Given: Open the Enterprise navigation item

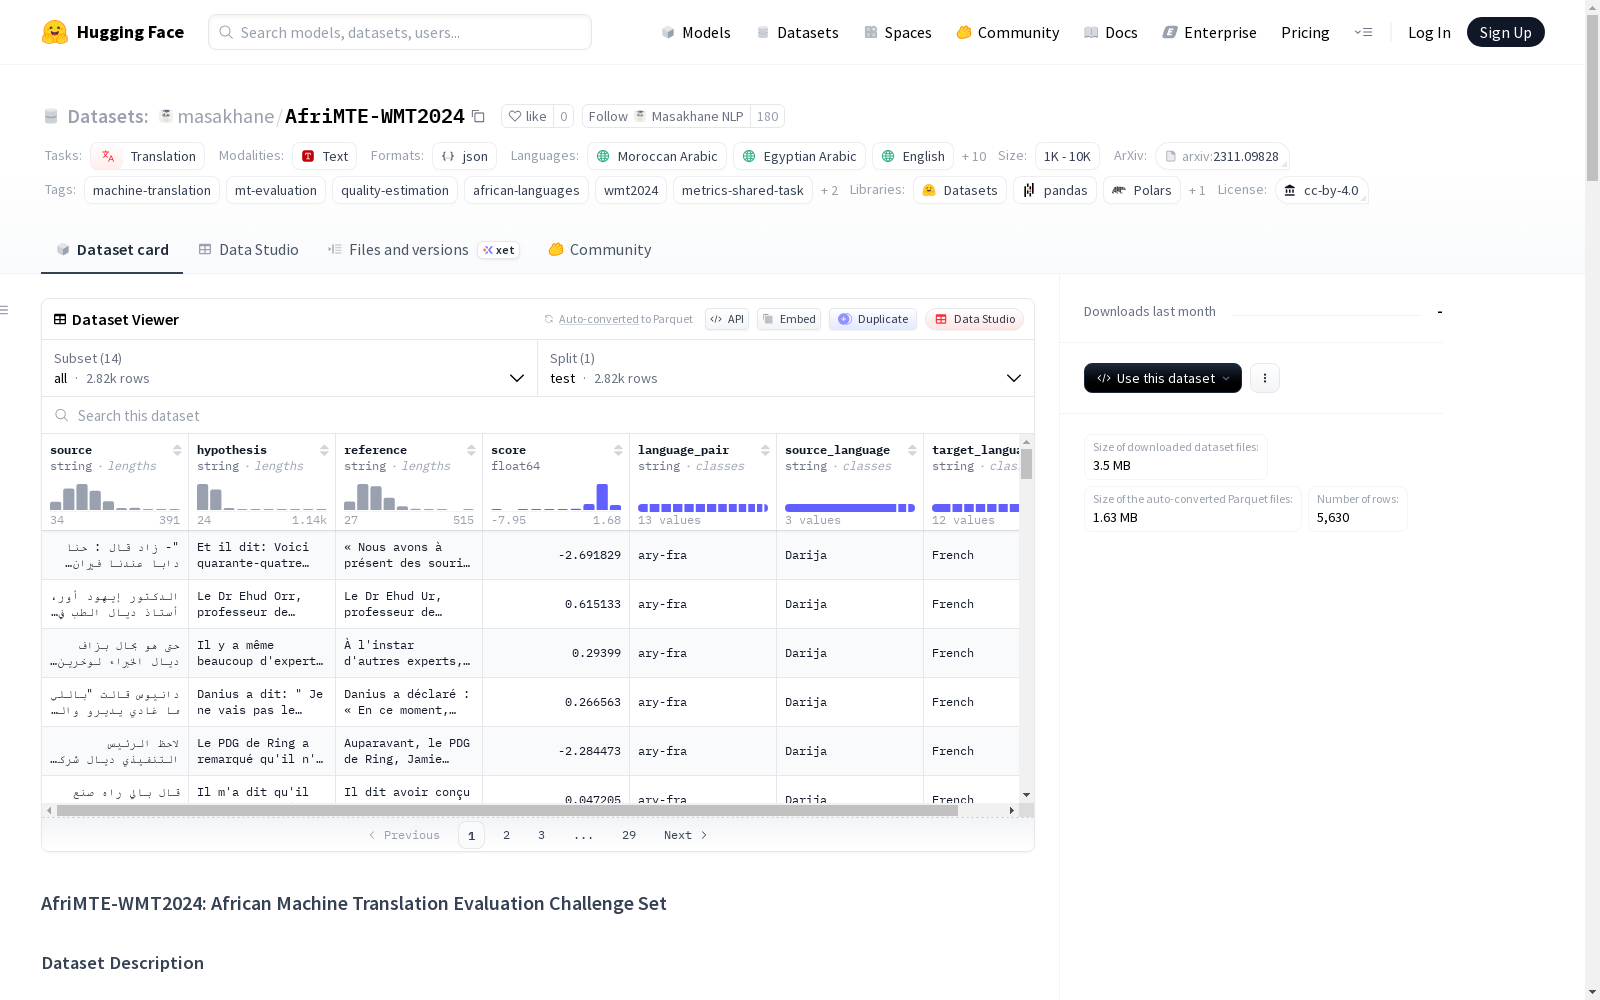Looking at the screenshot, I should click(x=1209, y=32).
